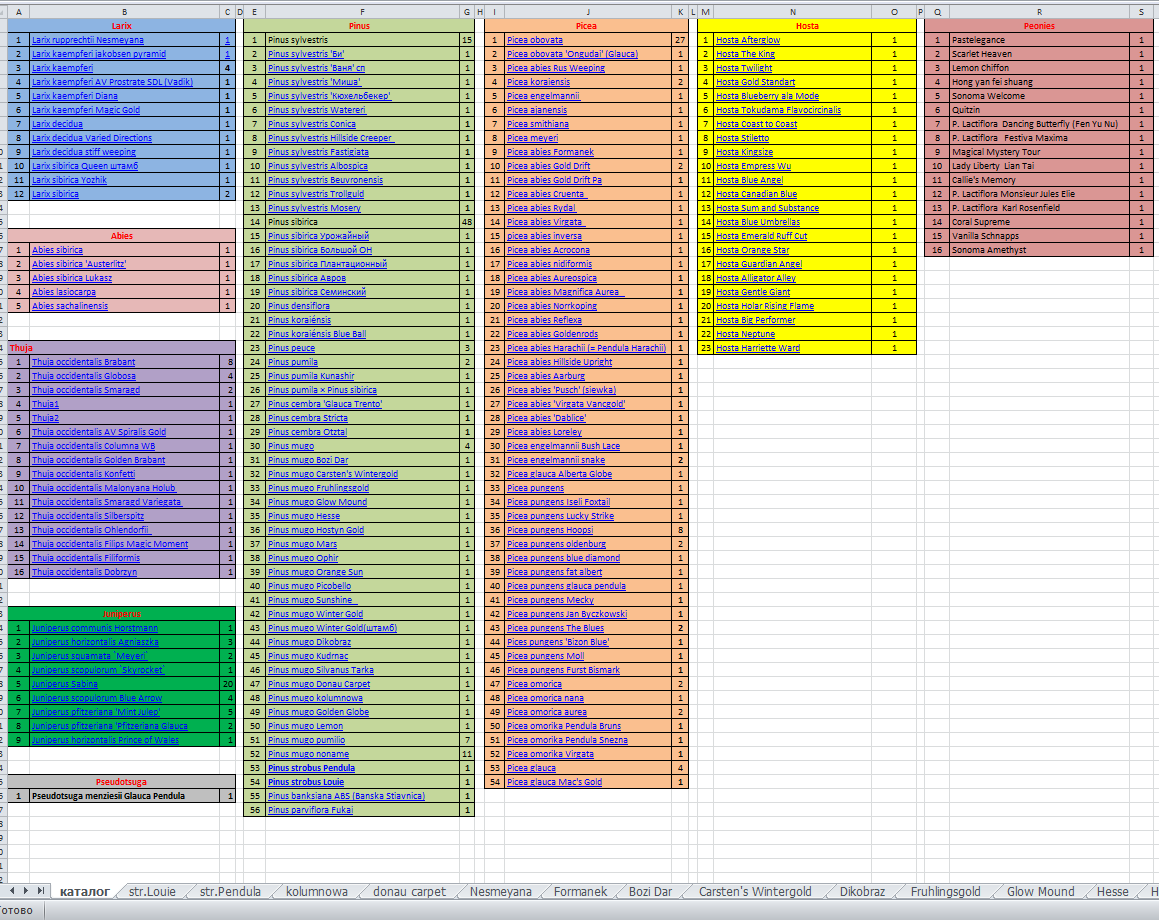Select Pseudotsuga menziesii Glauca Pendula cell
This screenshot has height=920, width=1159.
pos(124,796)
